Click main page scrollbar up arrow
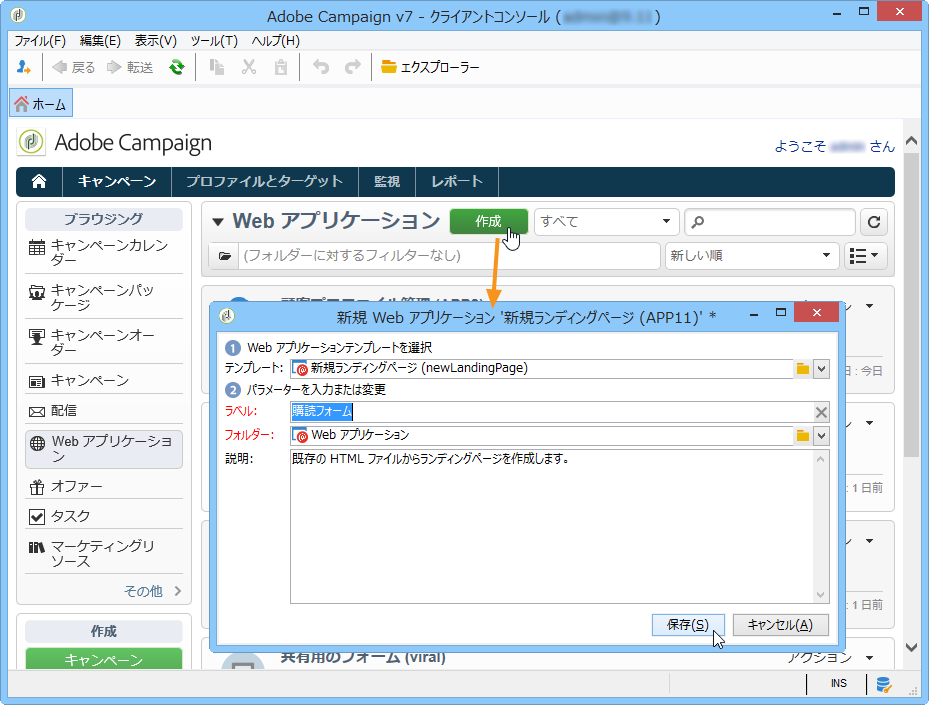Viewport: 943px width, 717px height. click(912, 141)
